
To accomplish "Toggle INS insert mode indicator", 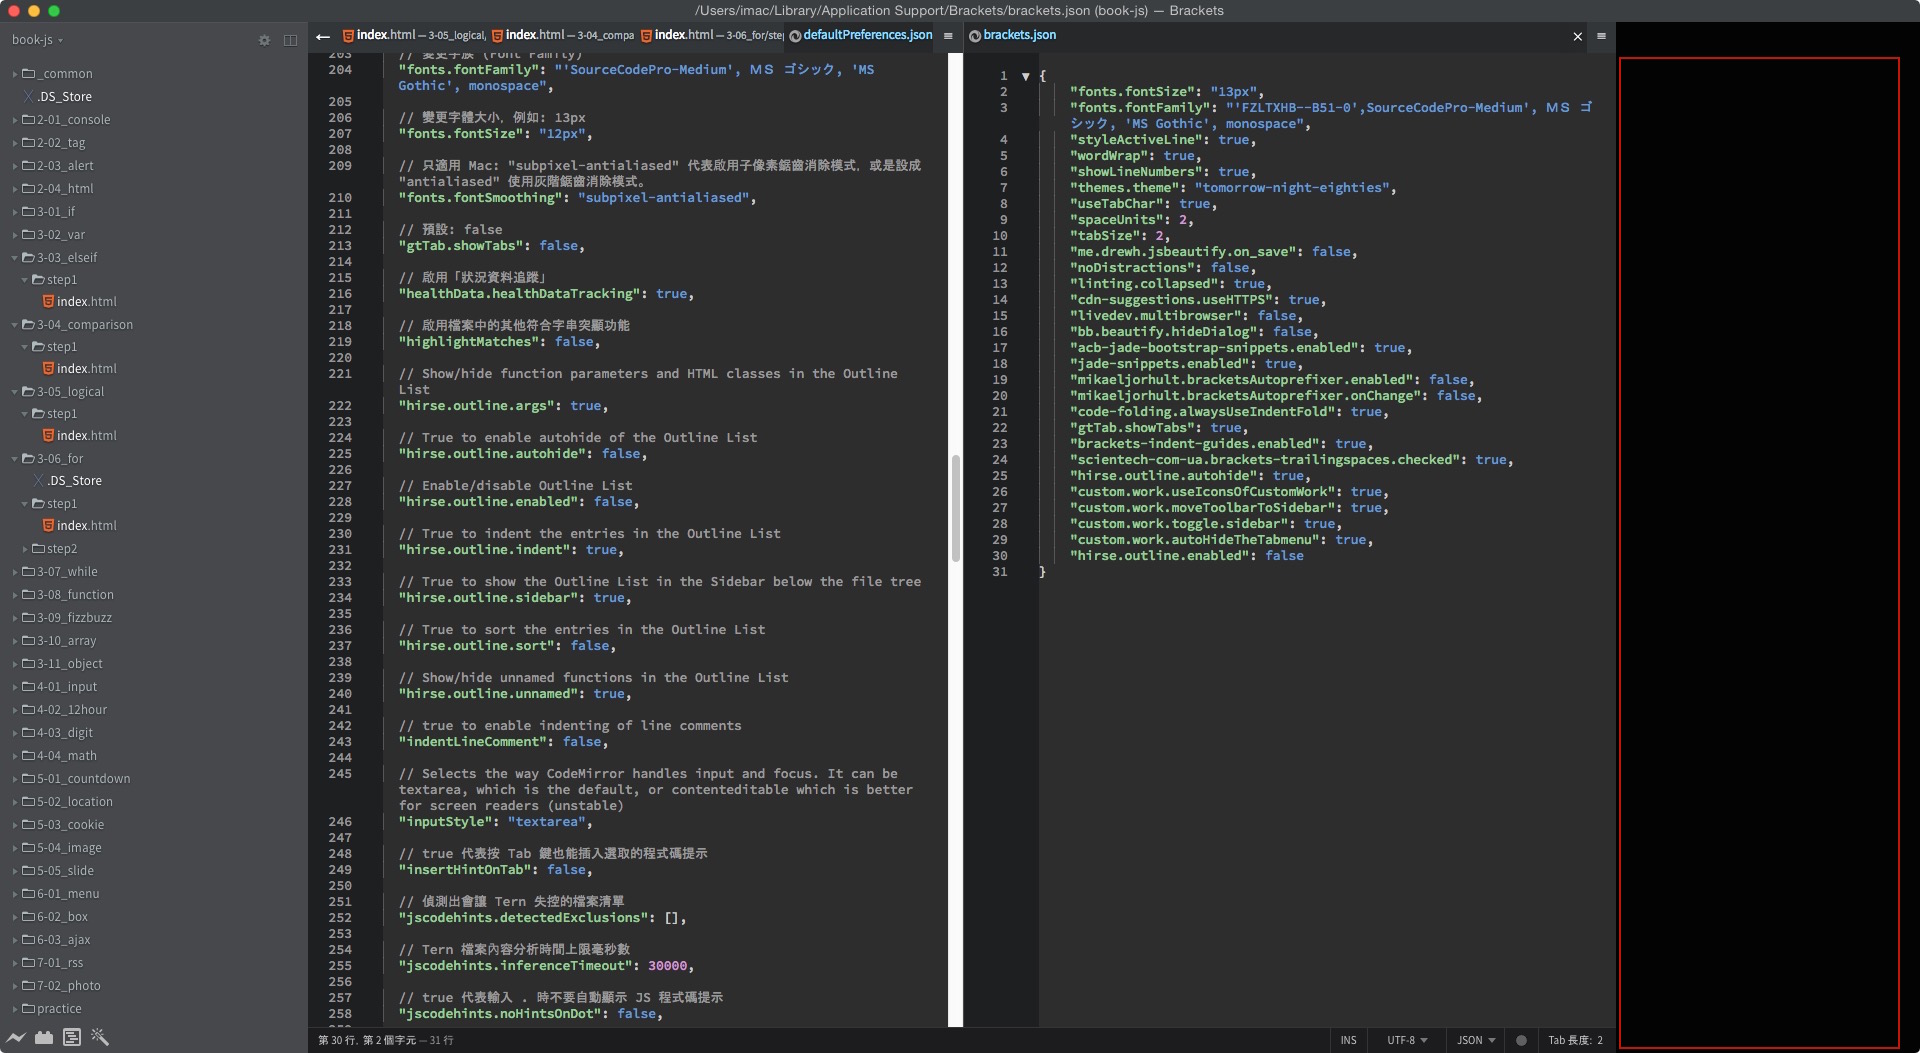I will click(1348, 1040).
